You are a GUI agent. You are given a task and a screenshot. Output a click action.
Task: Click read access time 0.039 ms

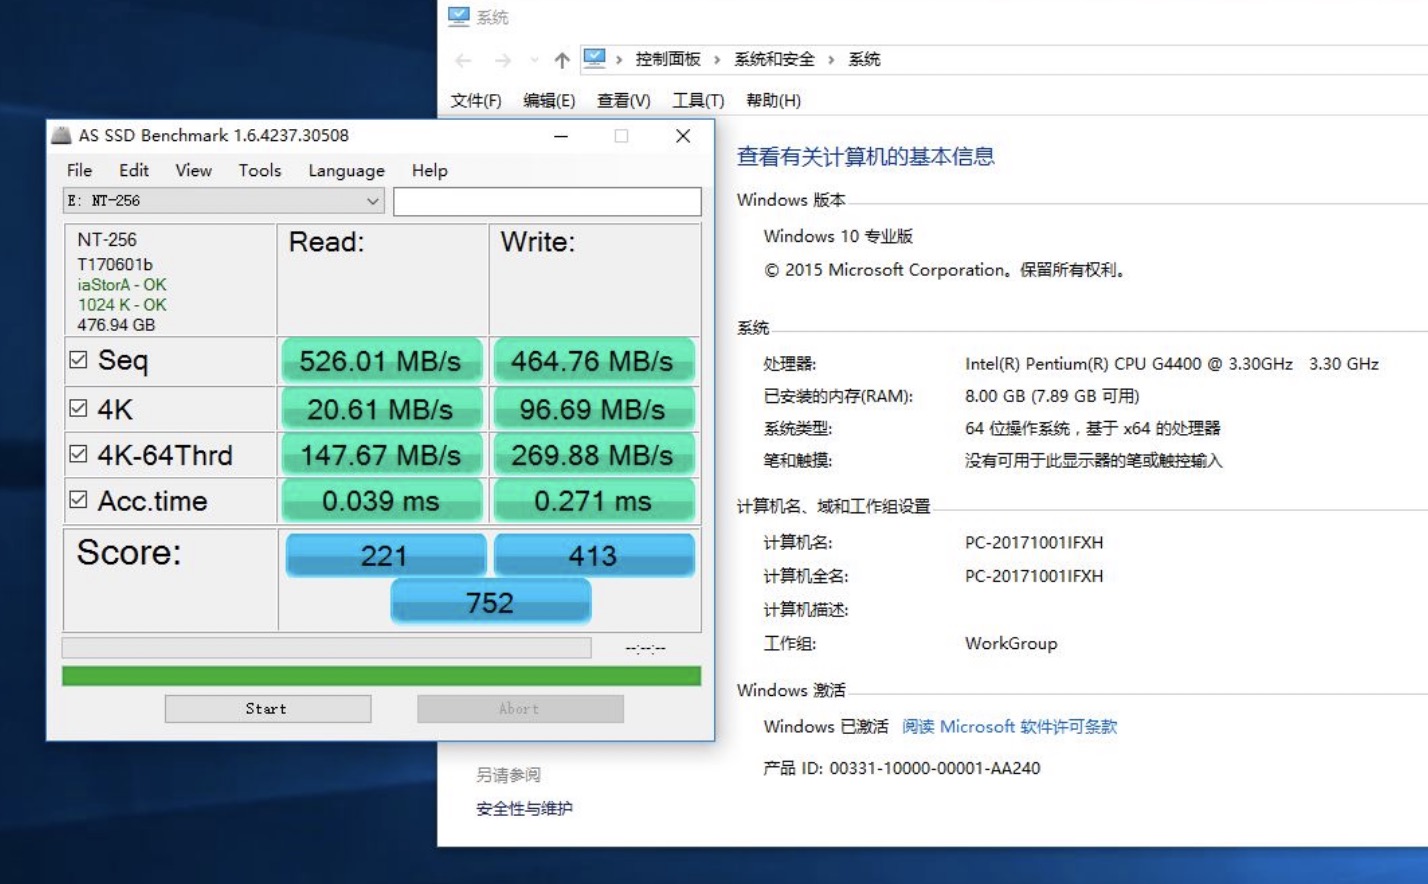(380, 501)
